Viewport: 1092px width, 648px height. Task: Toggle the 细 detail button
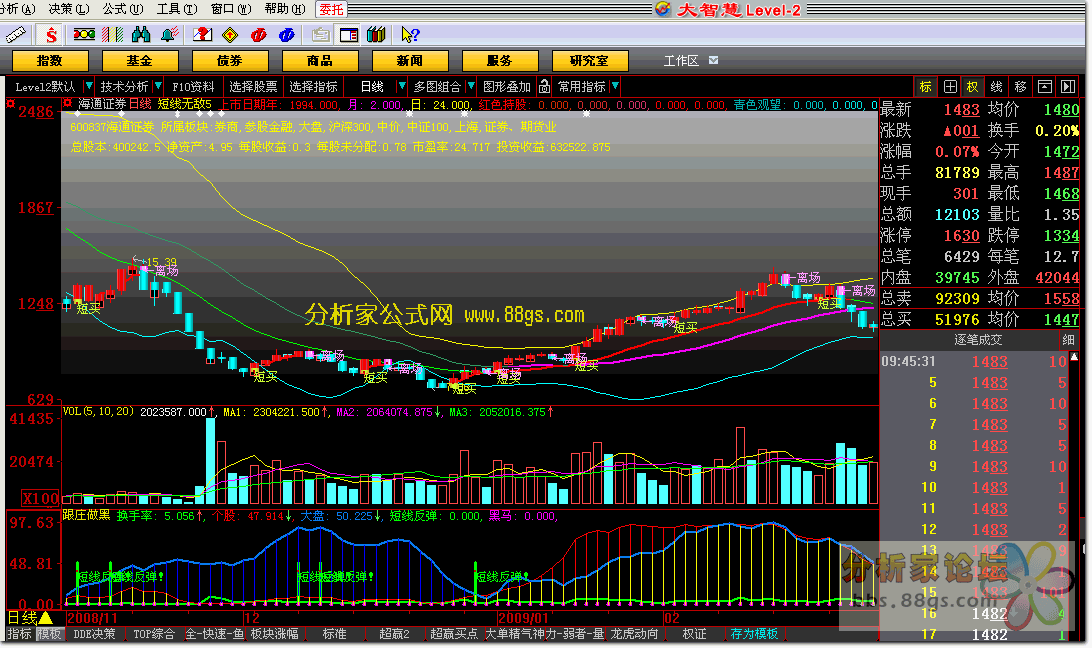click(x=1068, y=340)
